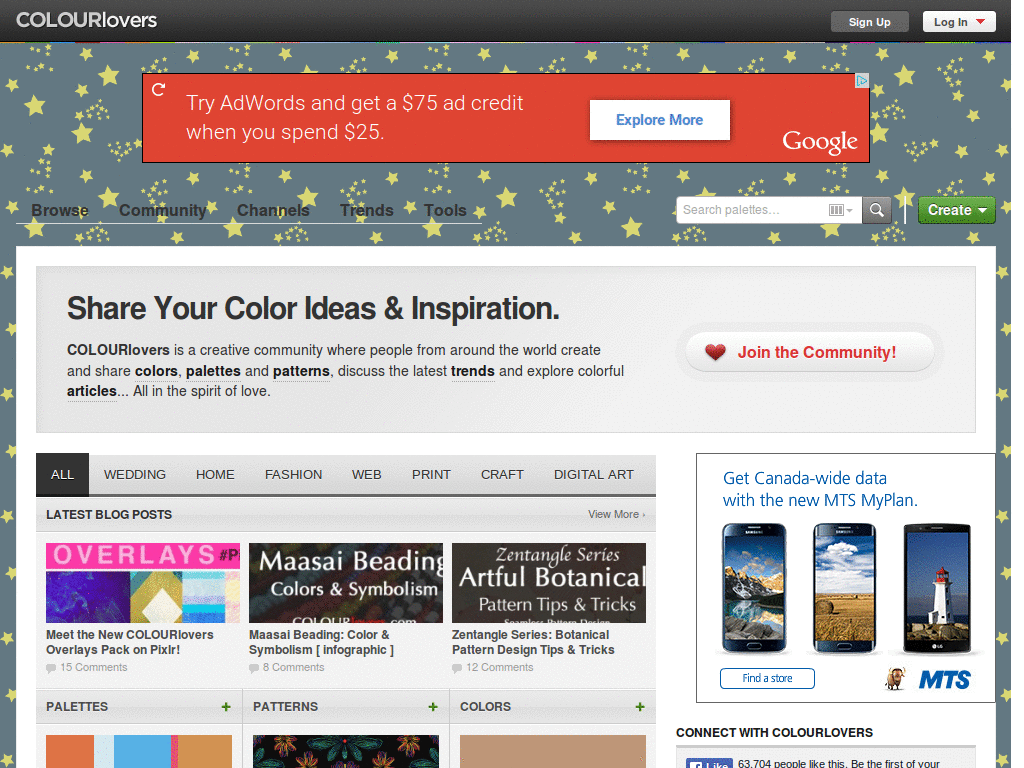The height and width of the screenshot is (768, 1024).
Task: Open the trends link in the intro
Action: (x=473, y=371)
